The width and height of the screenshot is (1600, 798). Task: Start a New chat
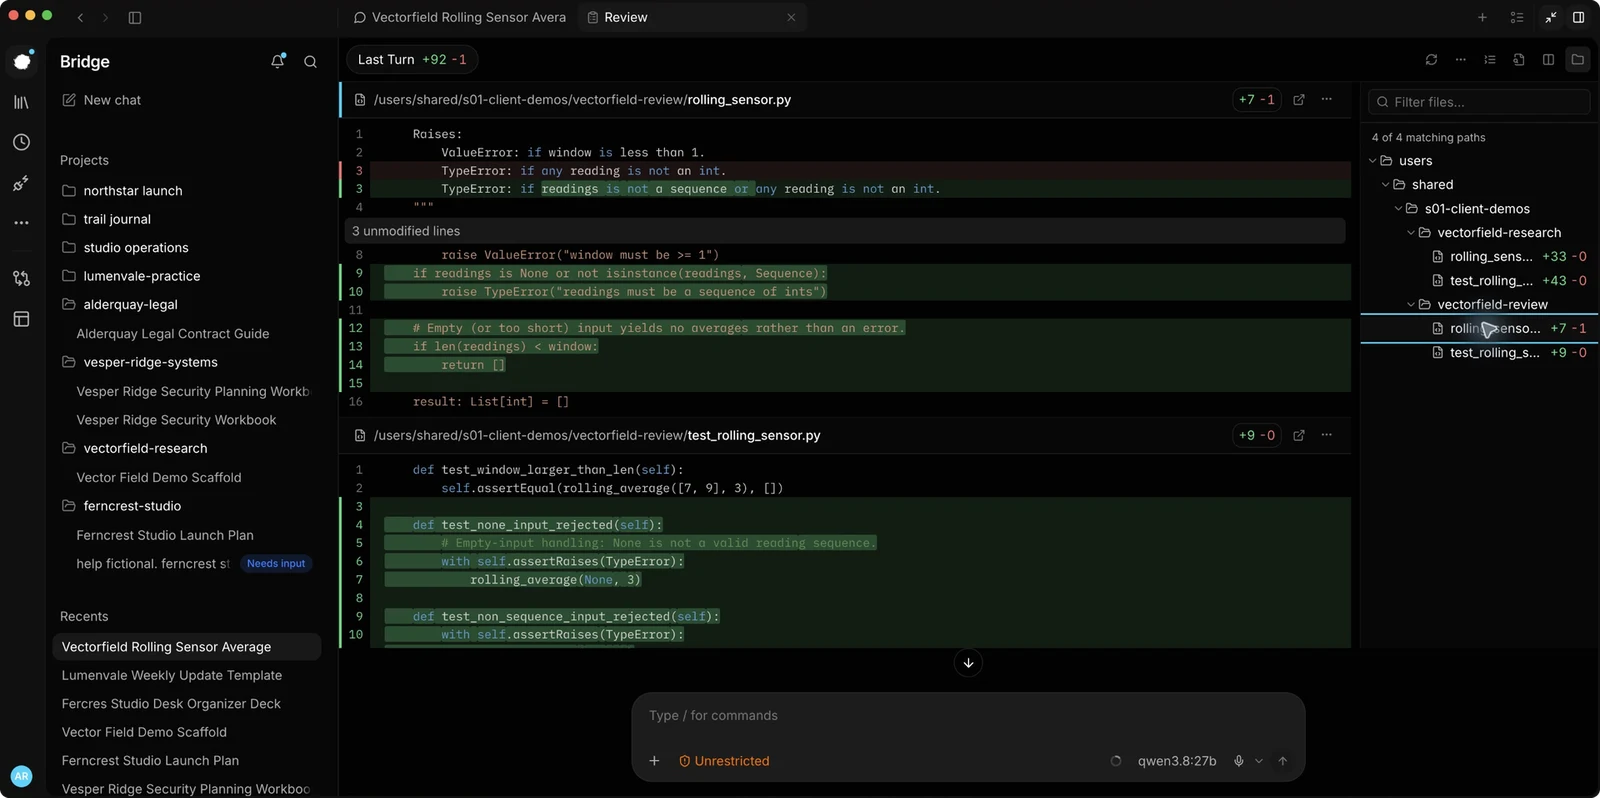click(101, 100)
